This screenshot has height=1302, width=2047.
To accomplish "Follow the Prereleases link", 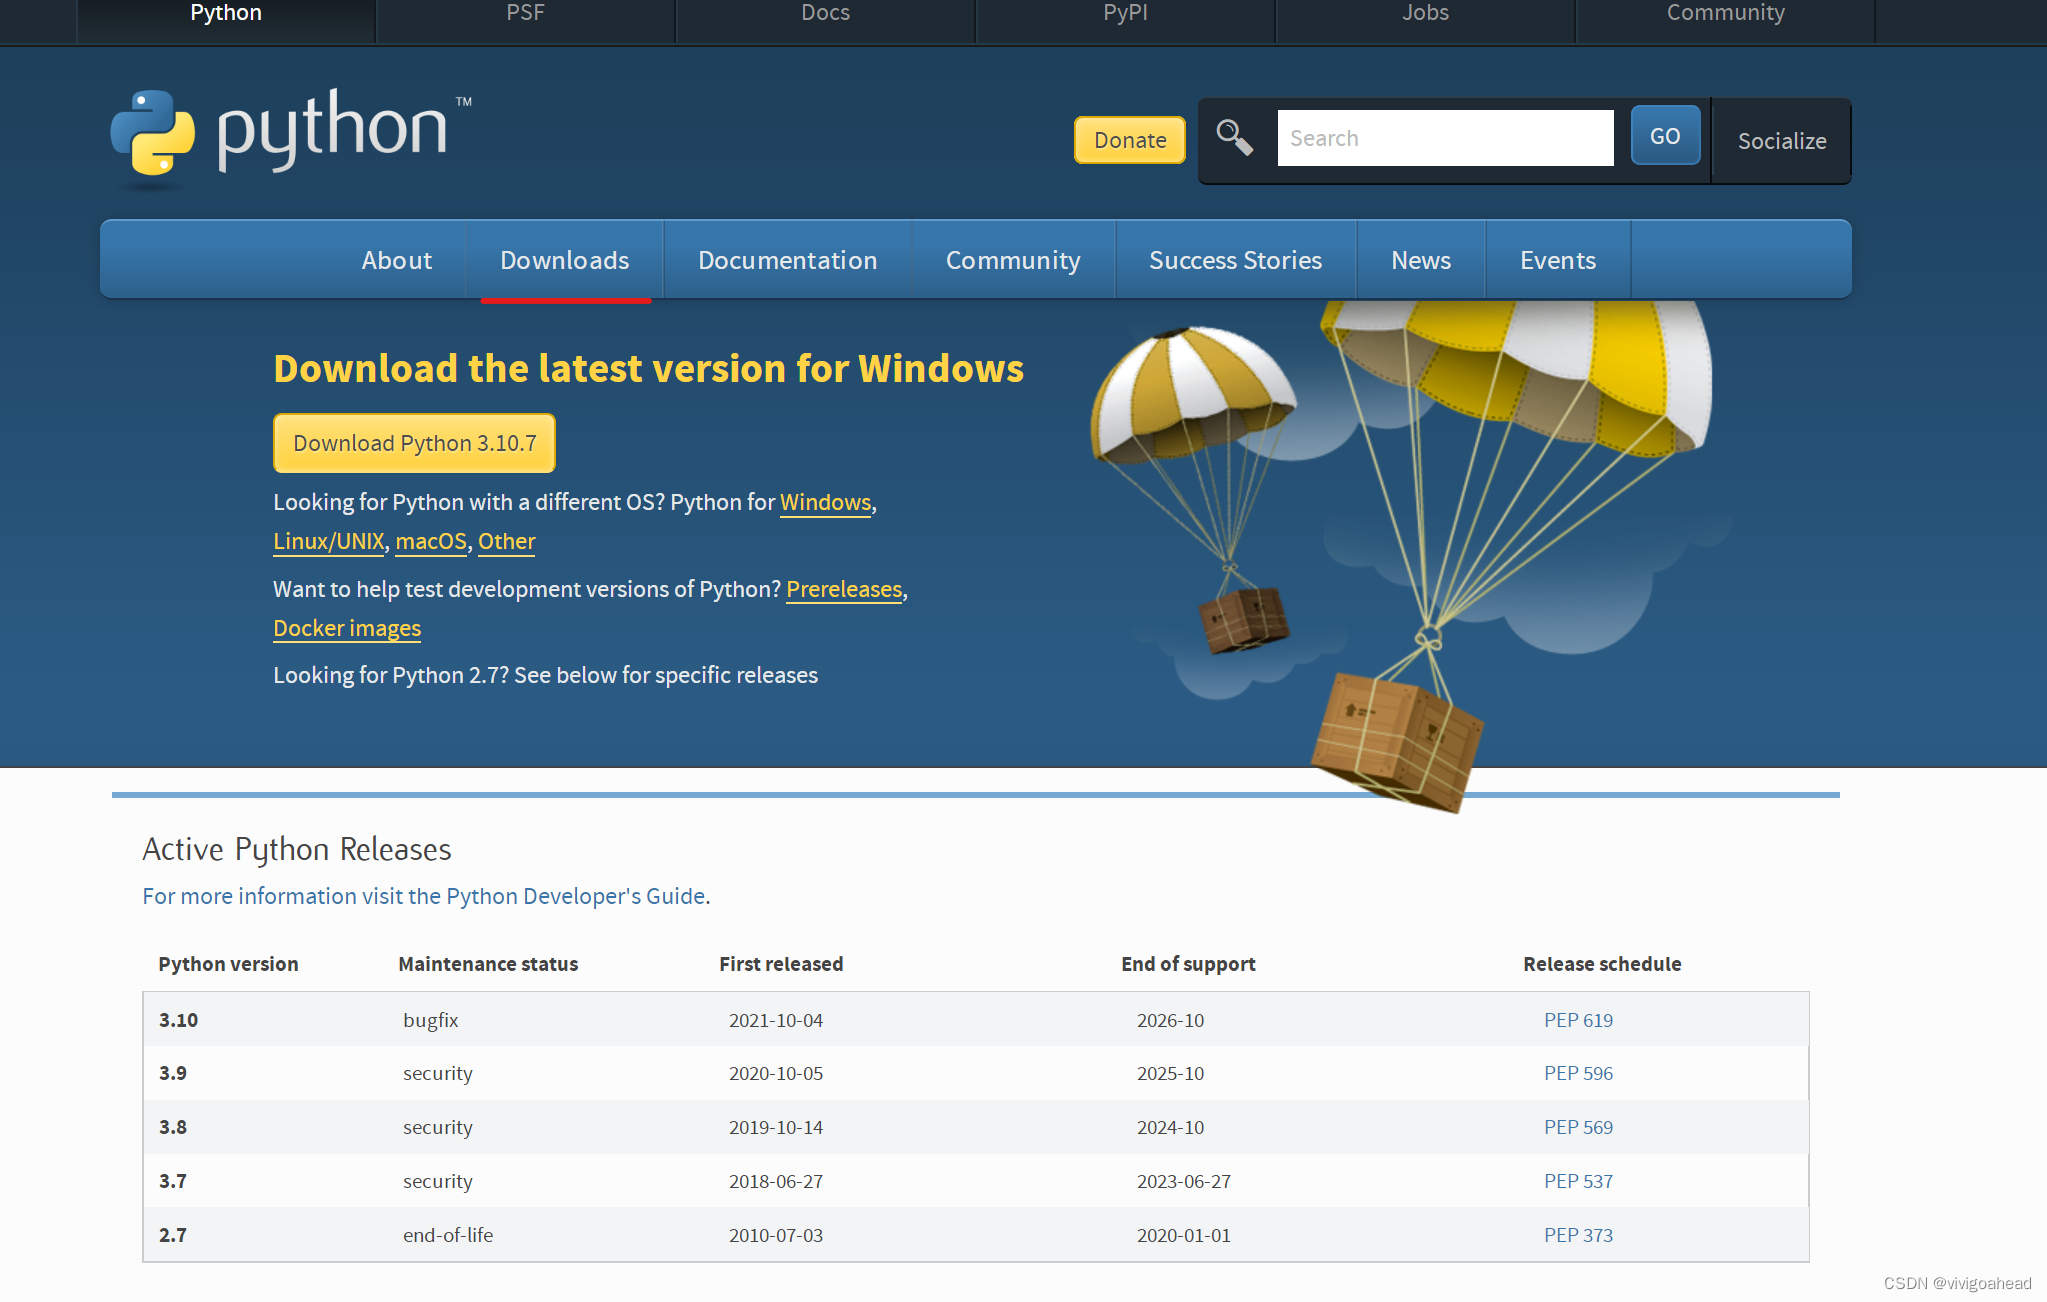I will tap(844, 589).
